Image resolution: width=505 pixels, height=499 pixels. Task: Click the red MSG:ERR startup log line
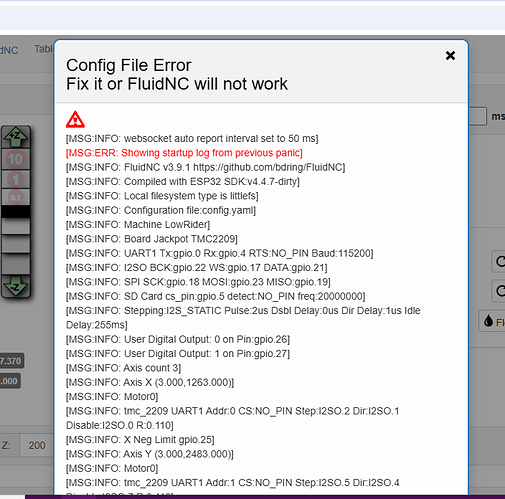pyautogui.click(x=184, y=153)
